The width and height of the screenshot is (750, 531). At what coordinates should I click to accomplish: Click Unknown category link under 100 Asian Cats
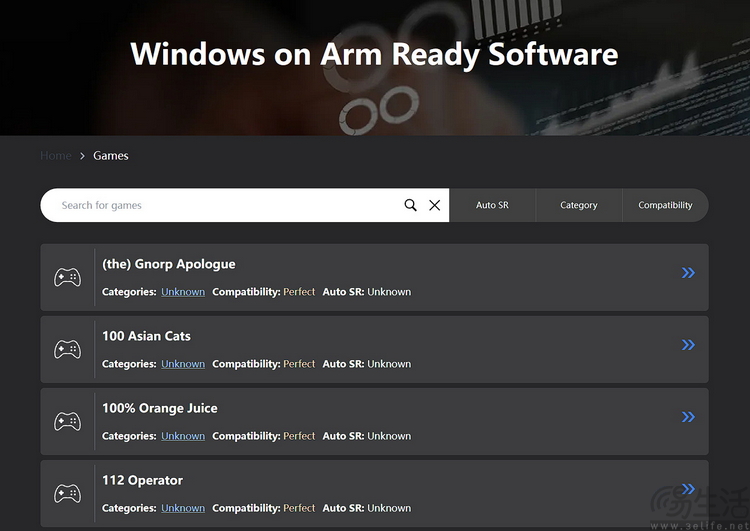tap(183, 364)
